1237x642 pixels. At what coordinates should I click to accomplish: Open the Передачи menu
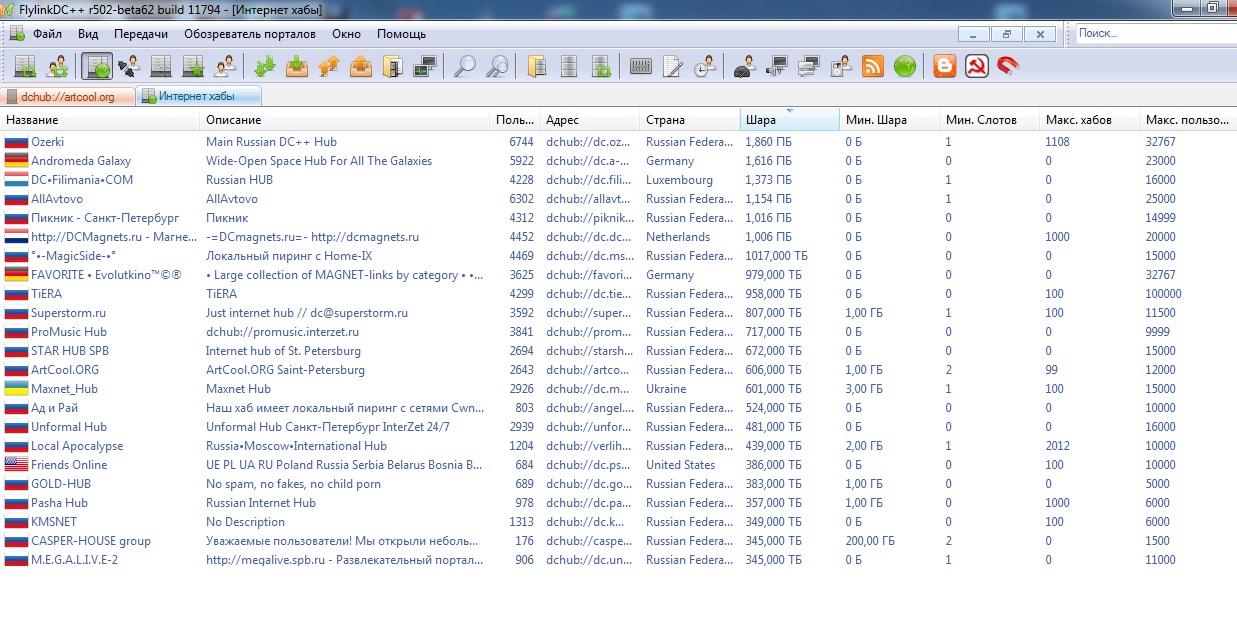(141, 34)
